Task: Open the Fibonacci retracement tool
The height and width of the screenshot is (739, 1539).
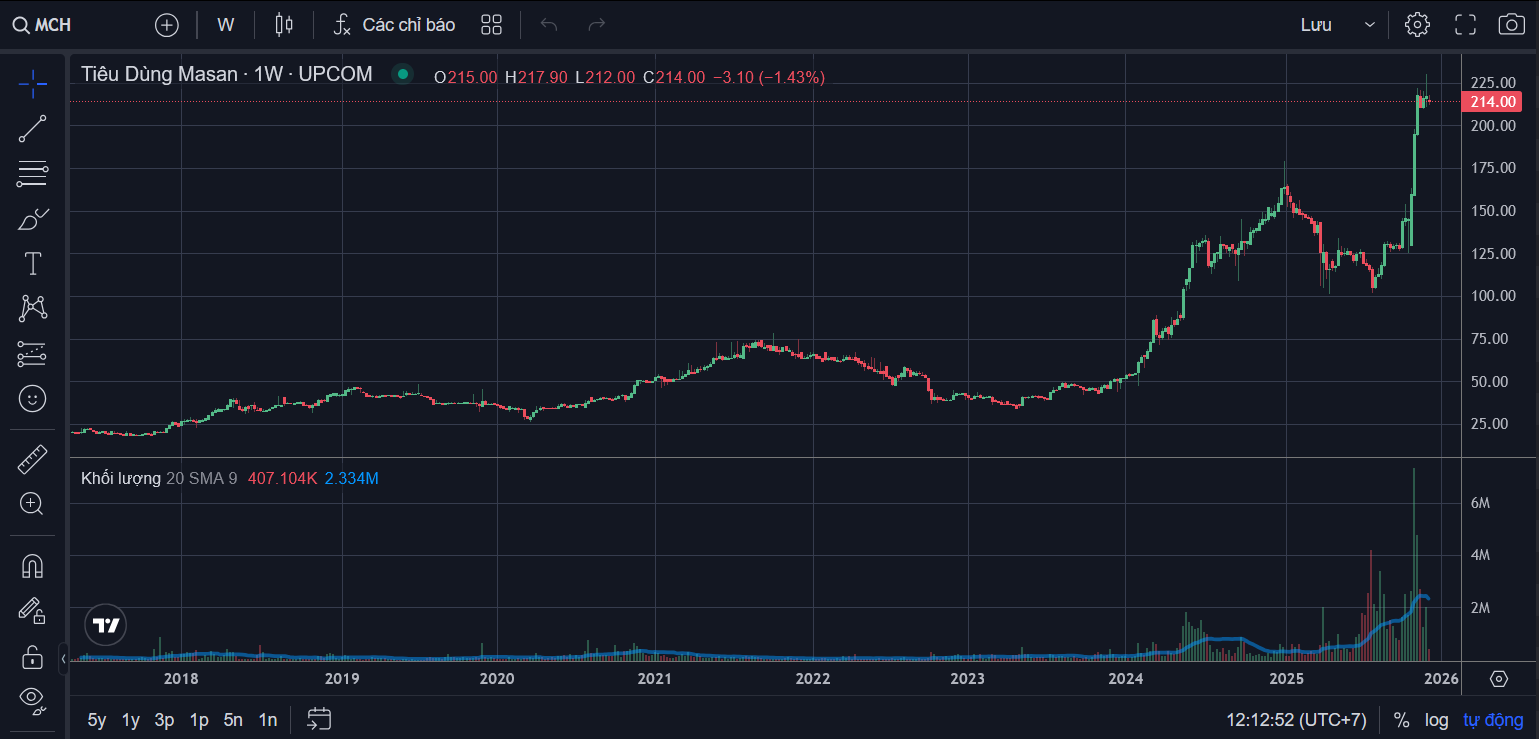Action: point(32,174)
